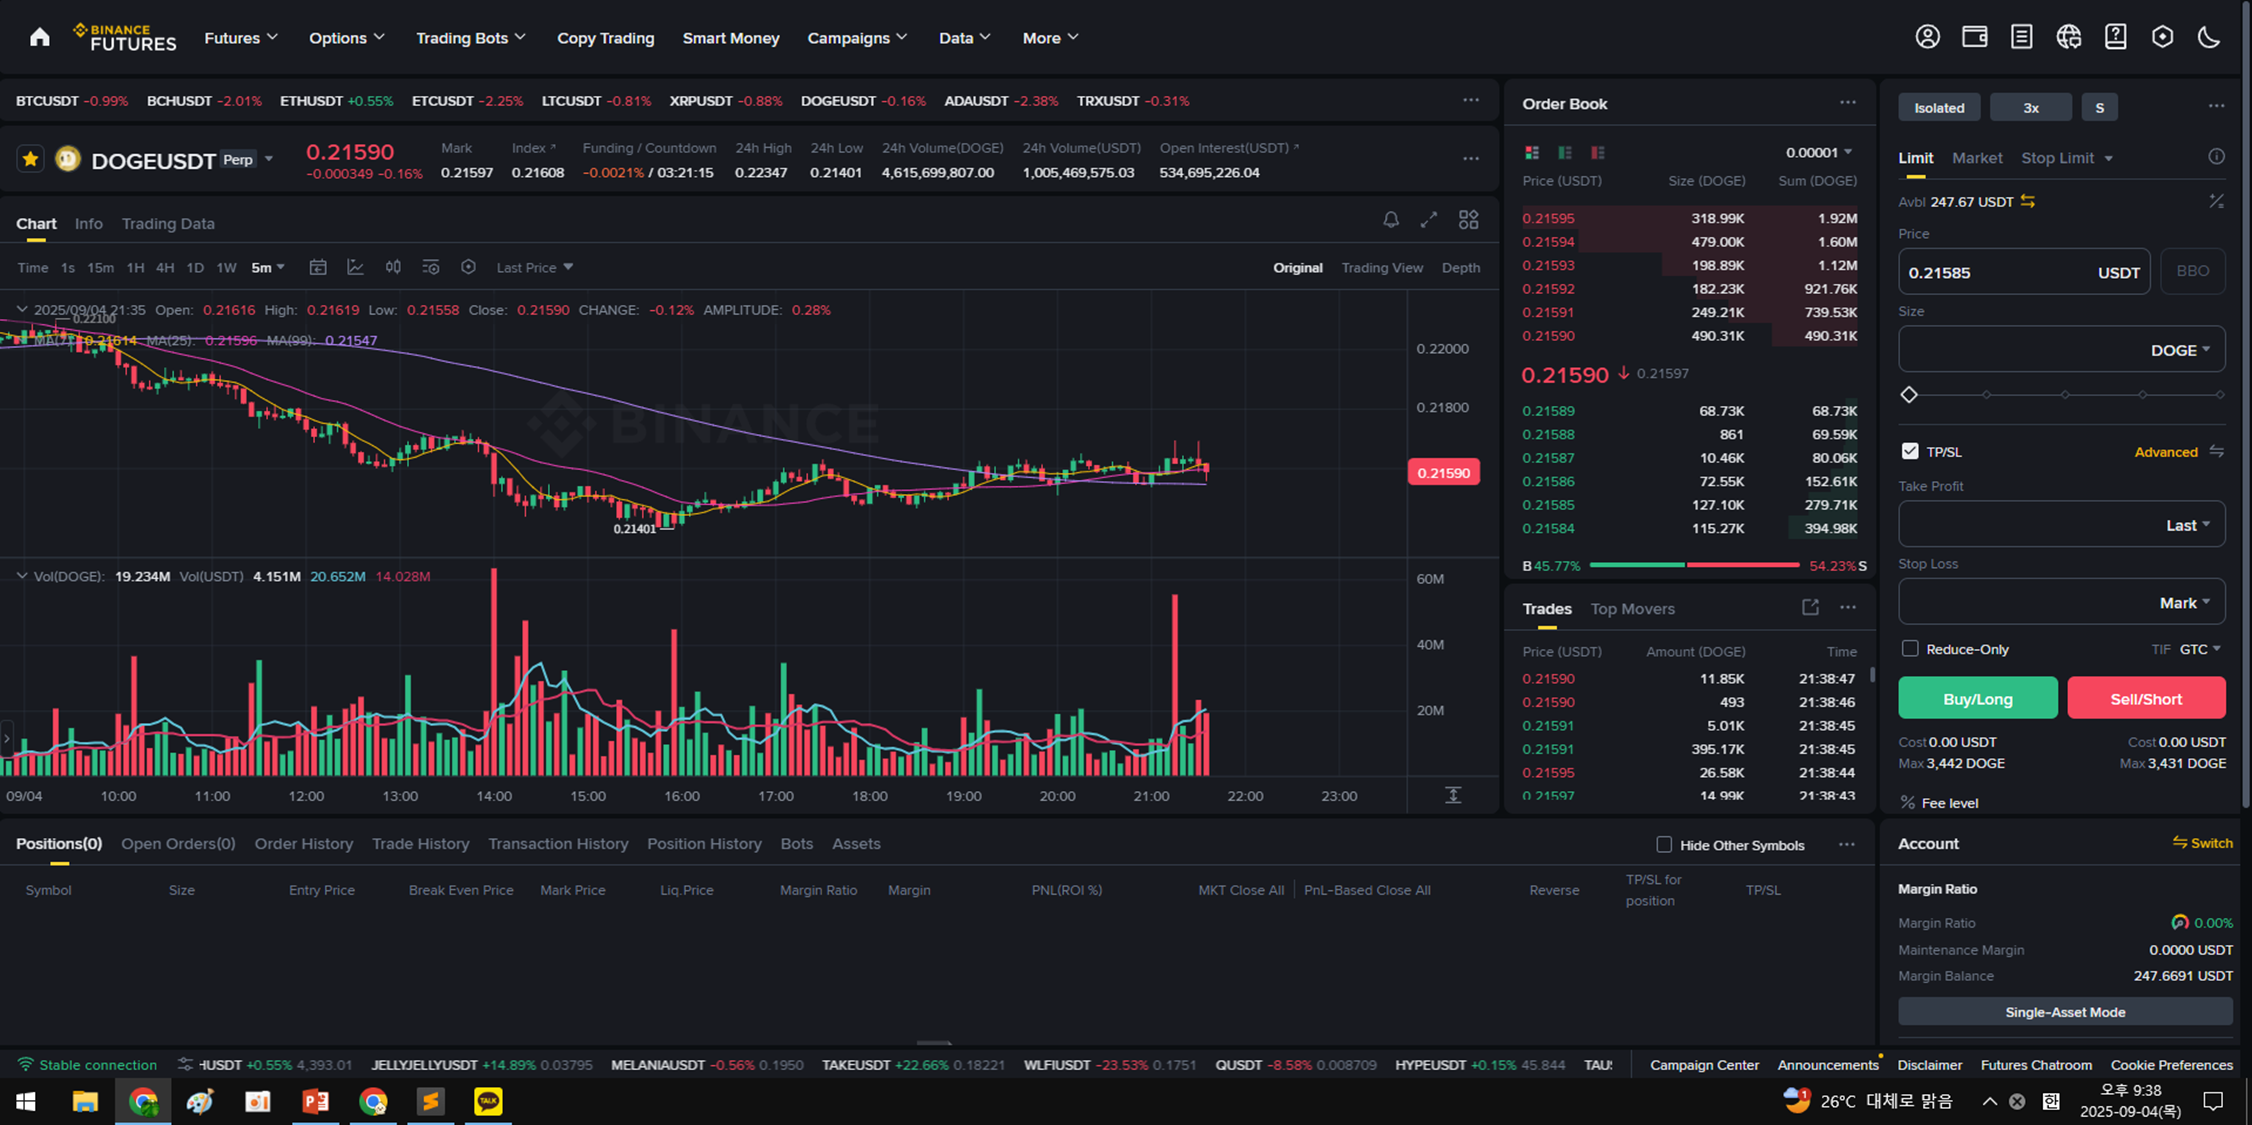The height and width of the screenshot is (1125, 2252).
Task: Open the chart layout grid icon
Action: (x=1468, y=220)
